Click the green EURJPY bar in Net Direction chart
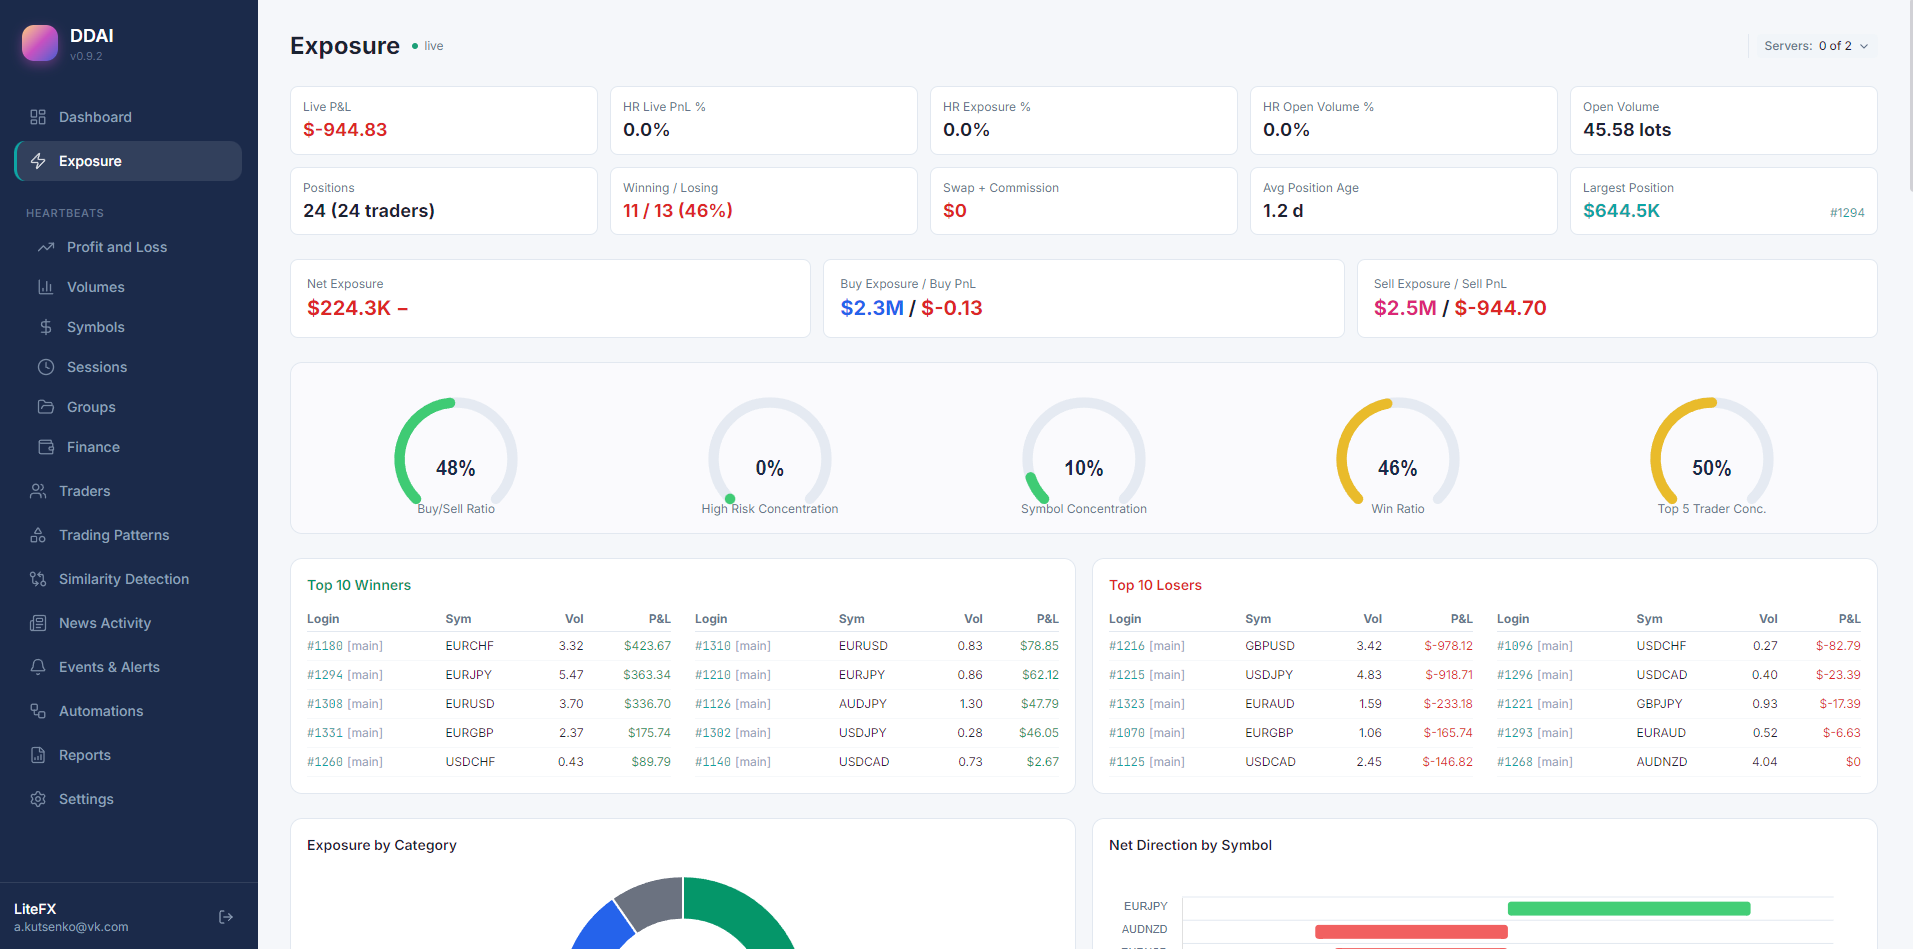The width and height of the screenshot is (1913, 949). pyautogui.click(x=1629, y=908)
